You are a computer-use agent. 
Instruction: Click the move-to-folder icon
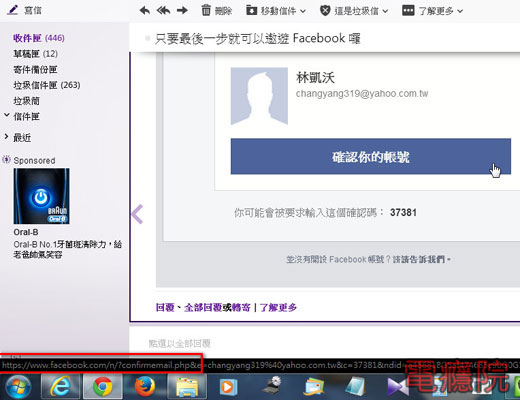251,11
